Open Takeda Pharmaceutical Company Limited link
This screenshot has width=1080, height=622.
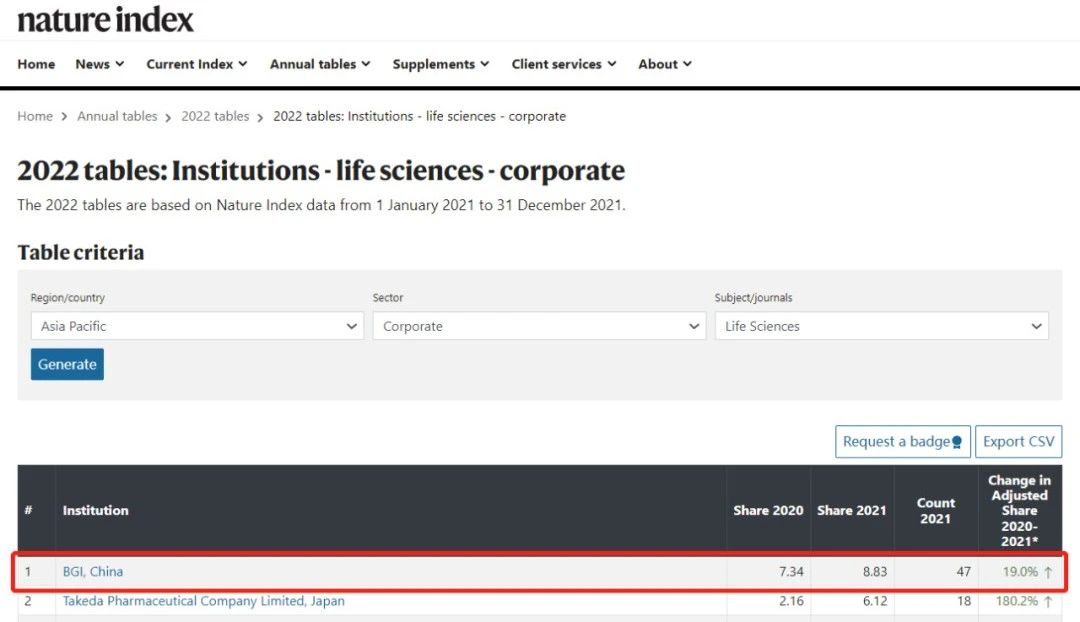(x=203, y=601)
